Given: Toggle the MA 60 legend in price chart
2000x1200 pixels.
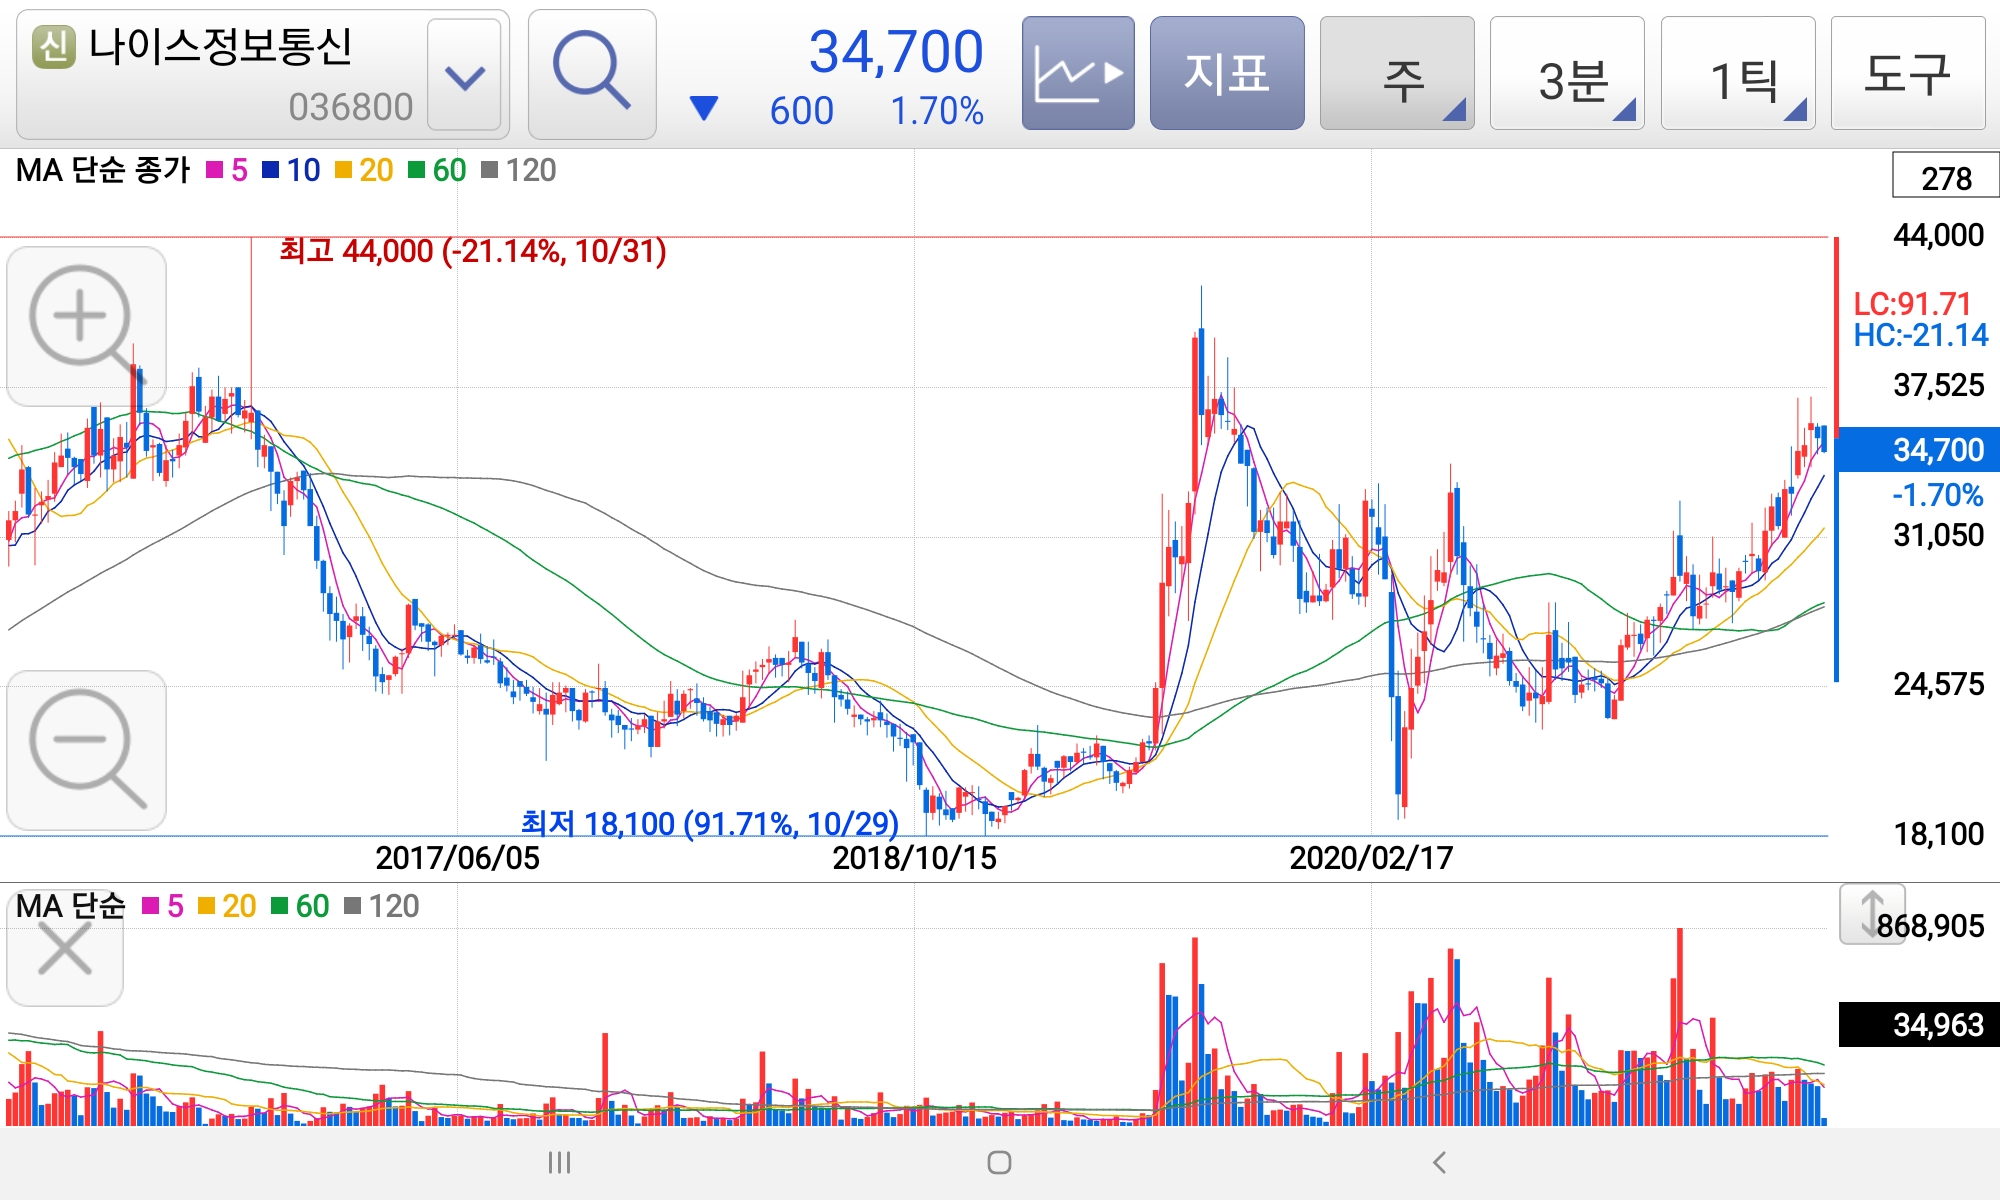Looking at the screenshot, I should 438,171.
